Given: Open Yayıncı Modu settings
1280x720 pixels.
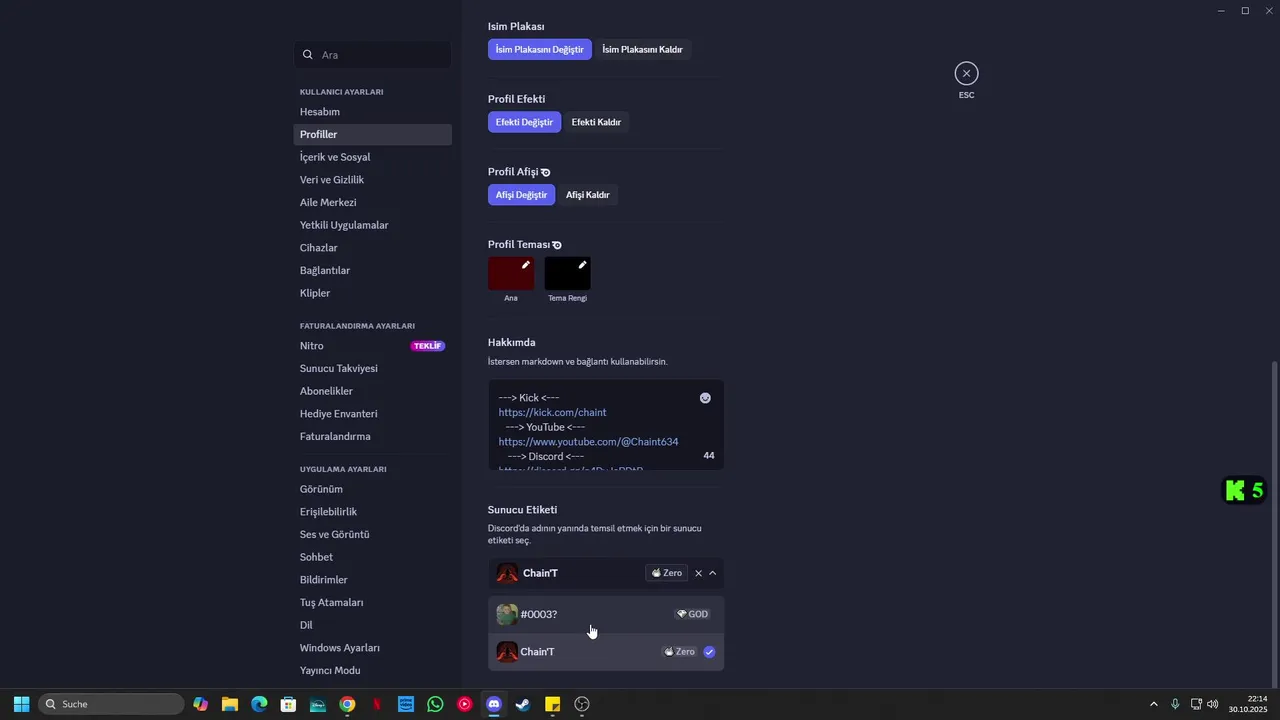Looking at the screenshot, I should point(373,671).
